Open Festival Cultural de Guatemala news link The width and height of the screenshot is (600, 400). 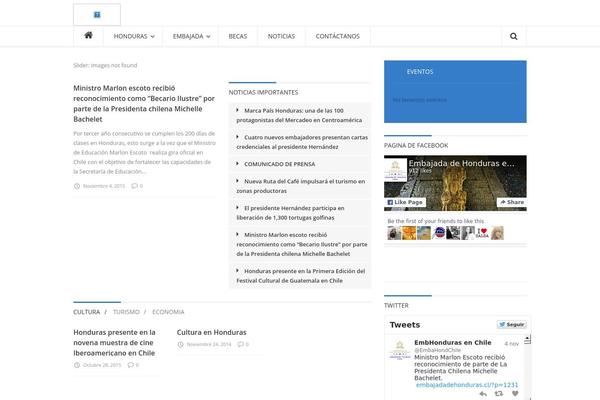301,276
